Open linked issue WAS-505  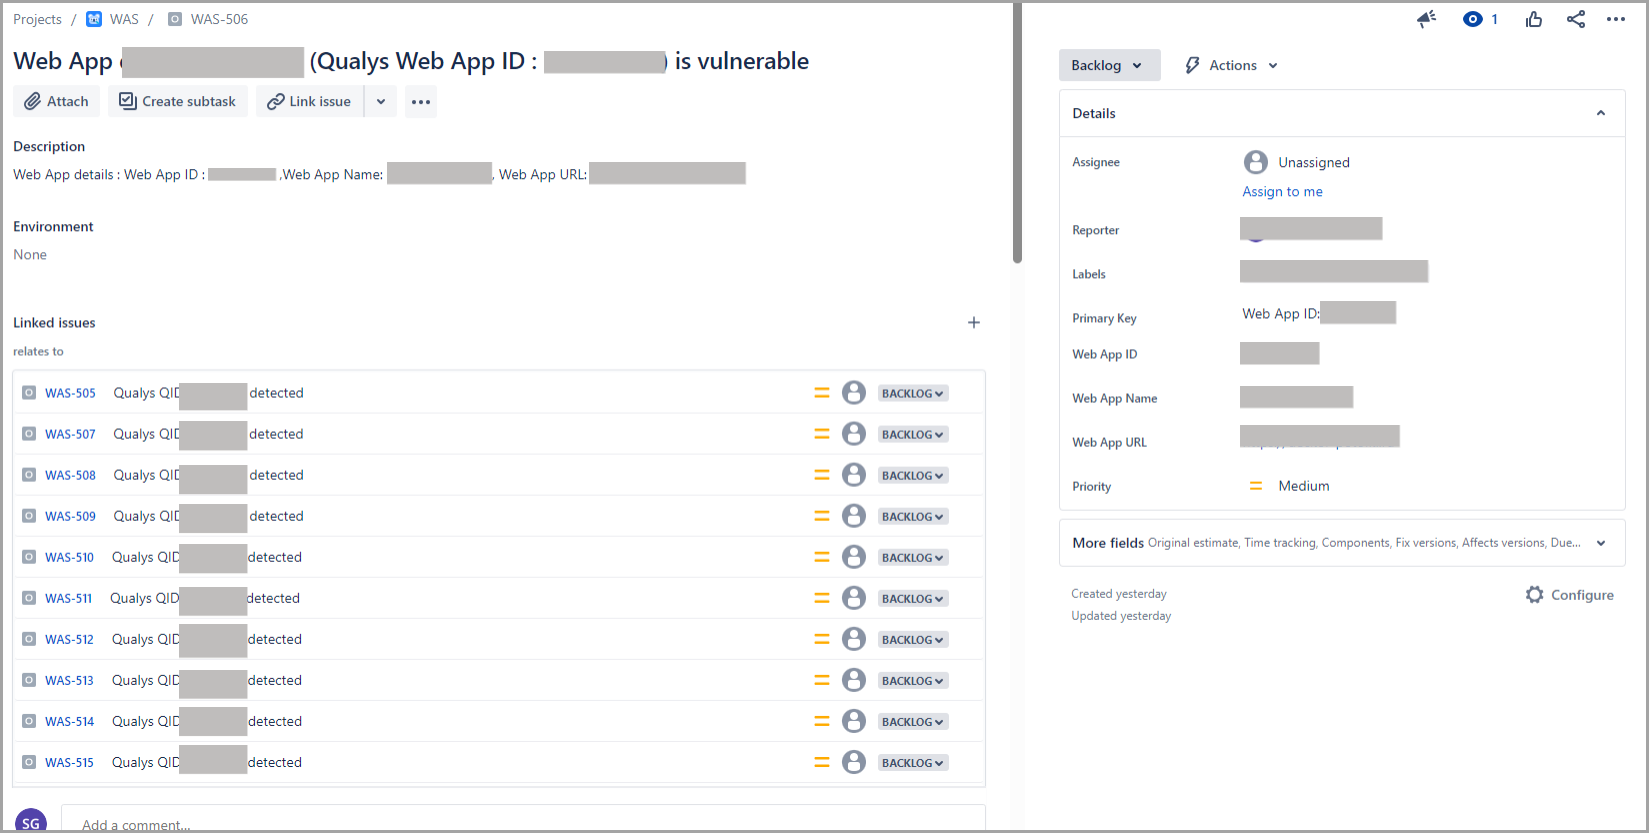tap(70, 393)
